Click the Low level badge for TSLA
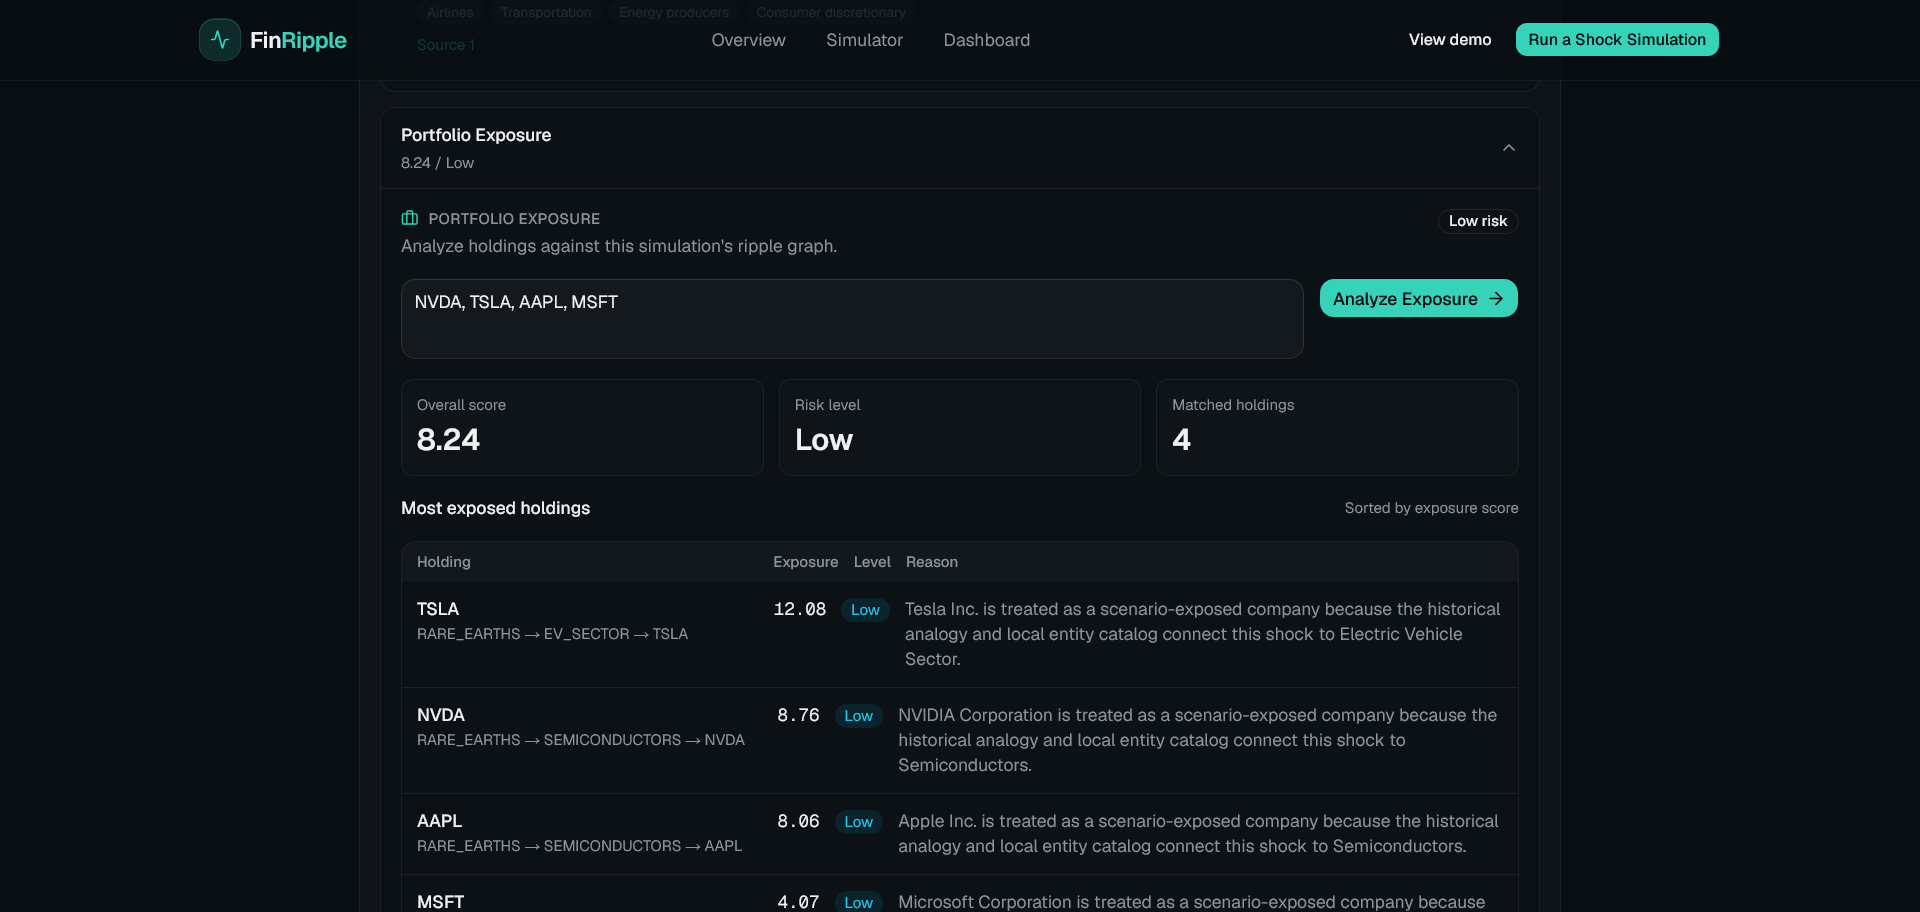The image size is (1920, 912). (865, 610)
